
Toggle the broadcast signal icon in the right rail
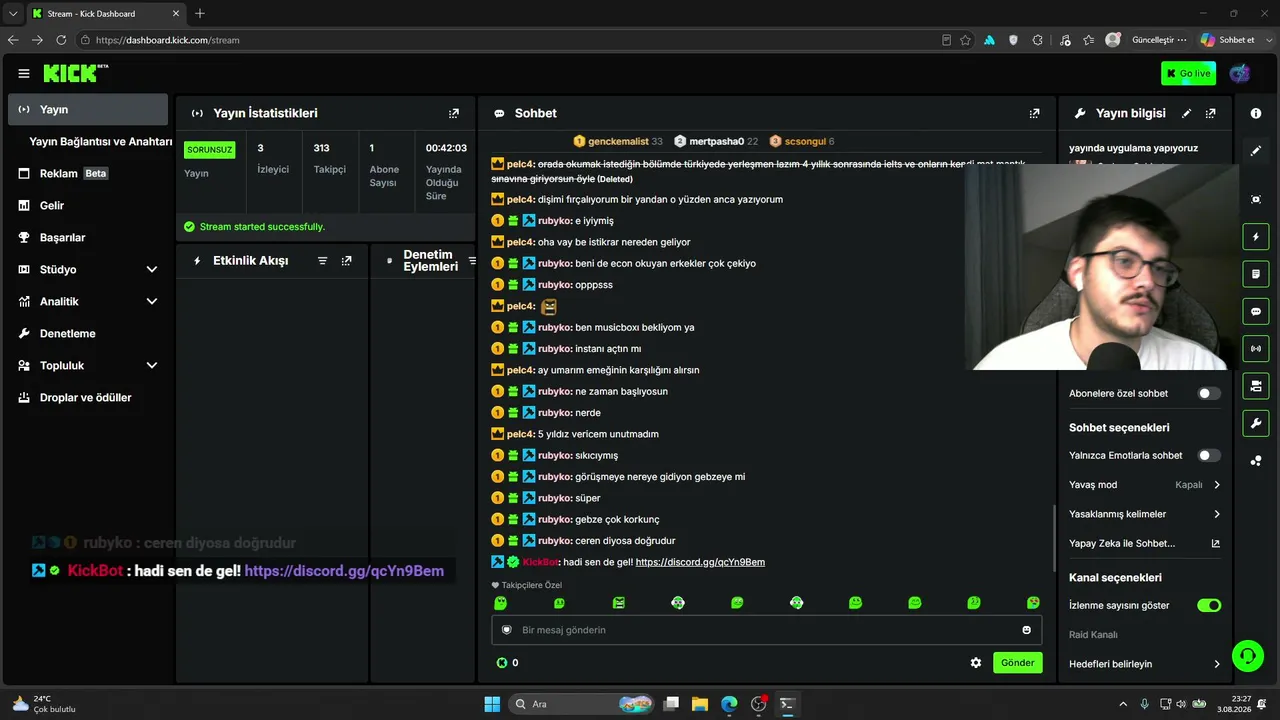pyautogui.click(x=1256, y=349)
